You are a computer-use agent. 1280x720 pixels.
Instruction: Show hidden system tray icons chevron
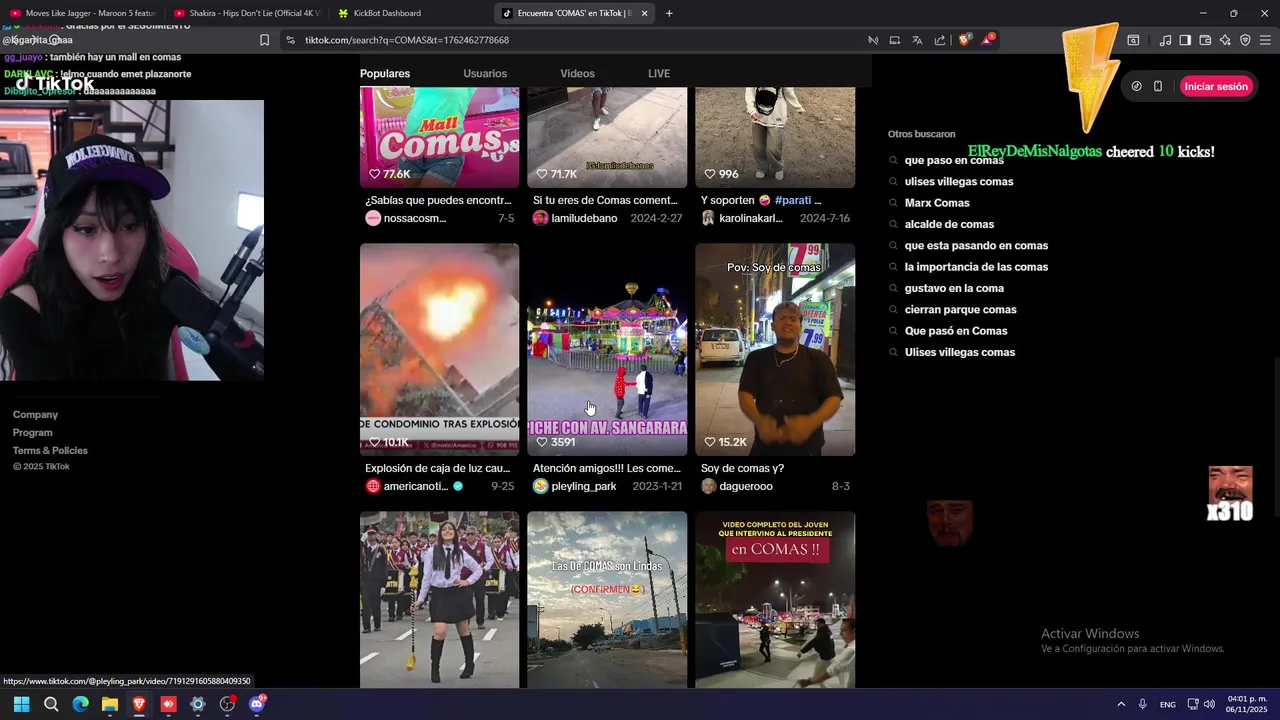click(x=1121, y=704)
